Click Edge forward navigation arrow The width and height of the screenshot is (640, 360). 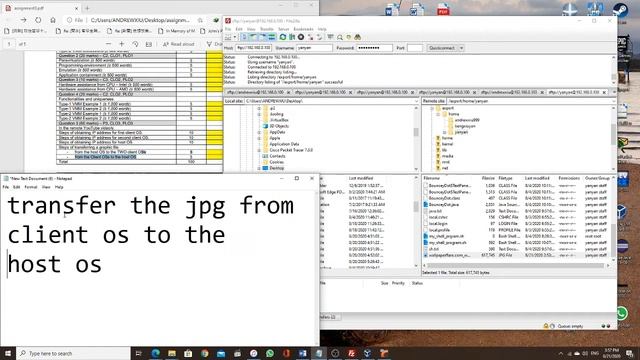tap(23, 20)
